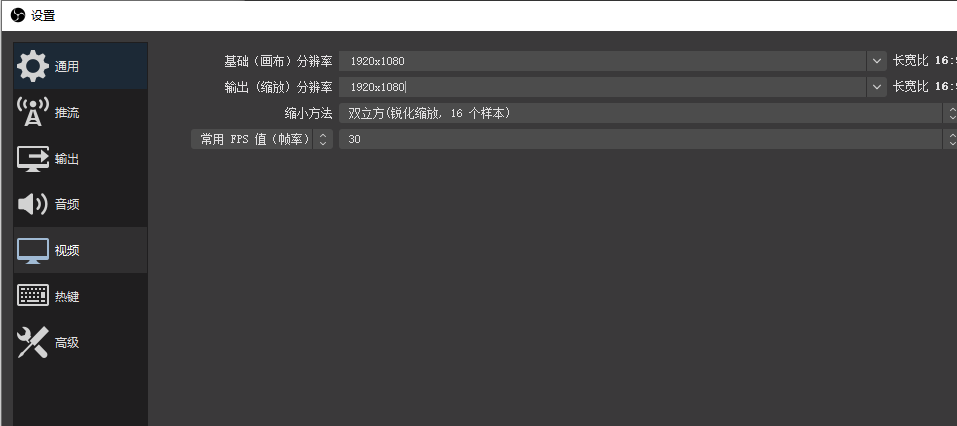Open the 输出 (Output) monitor-arrow icon

32,159
